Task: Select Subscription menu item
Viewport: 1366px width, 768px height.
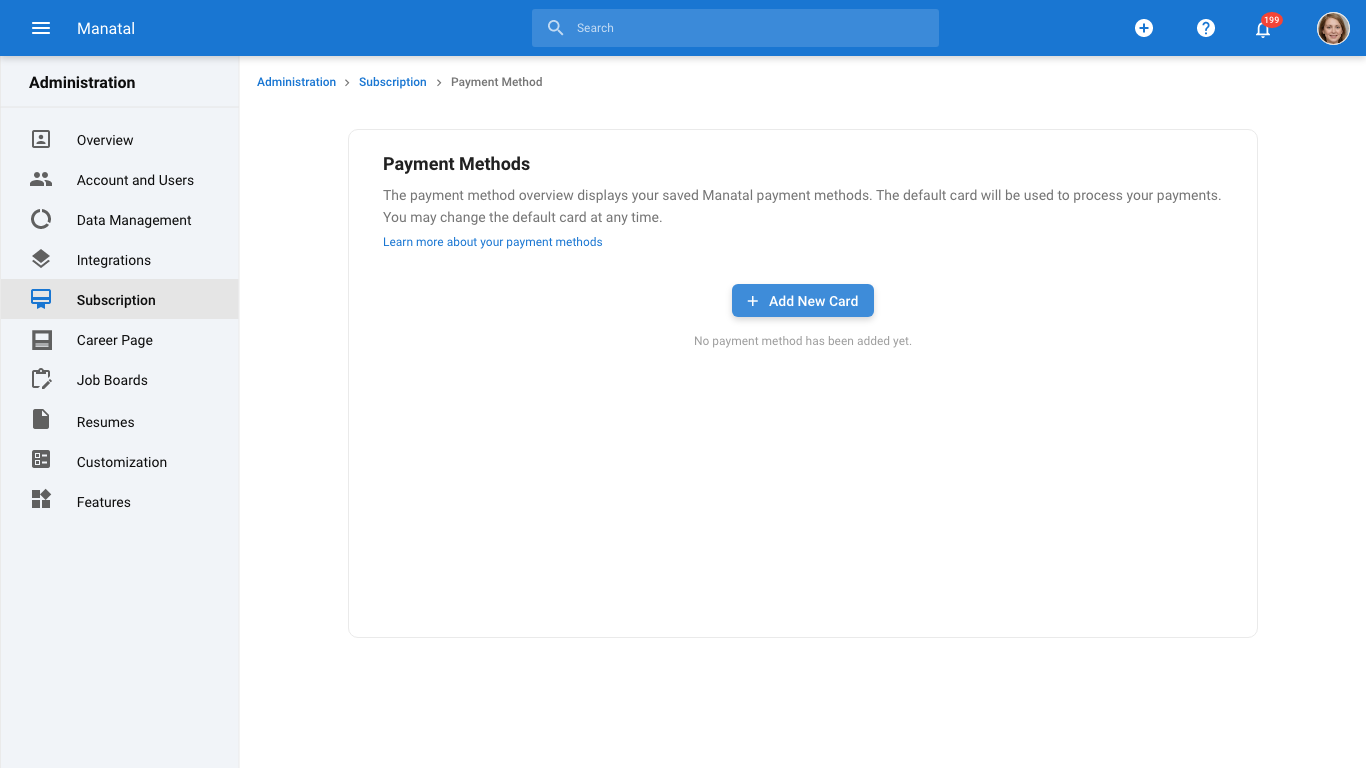Action: [x=120, y=299]
